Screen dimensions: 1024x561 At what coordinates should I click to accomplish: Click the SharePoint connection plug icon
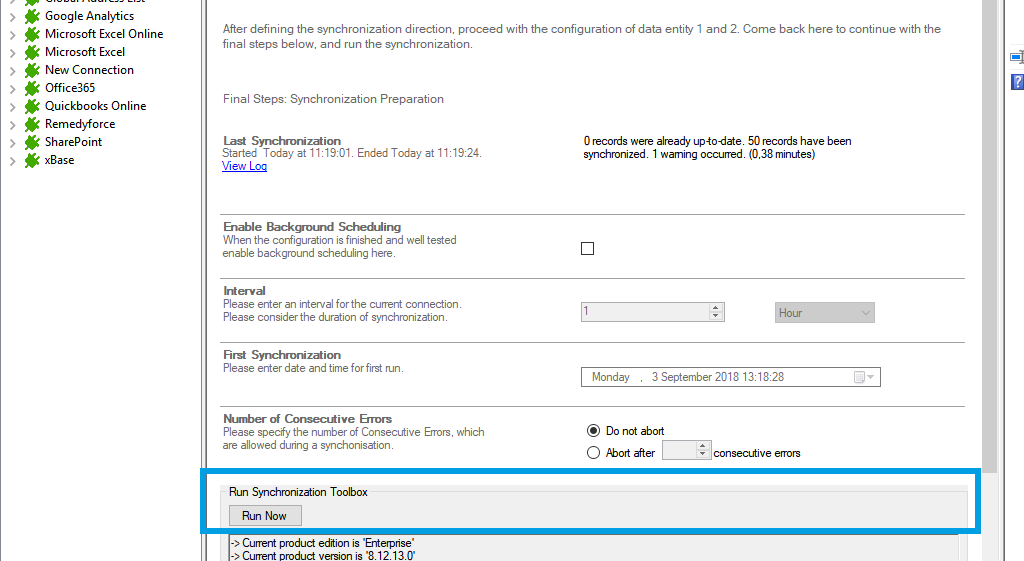click(32, 142)
